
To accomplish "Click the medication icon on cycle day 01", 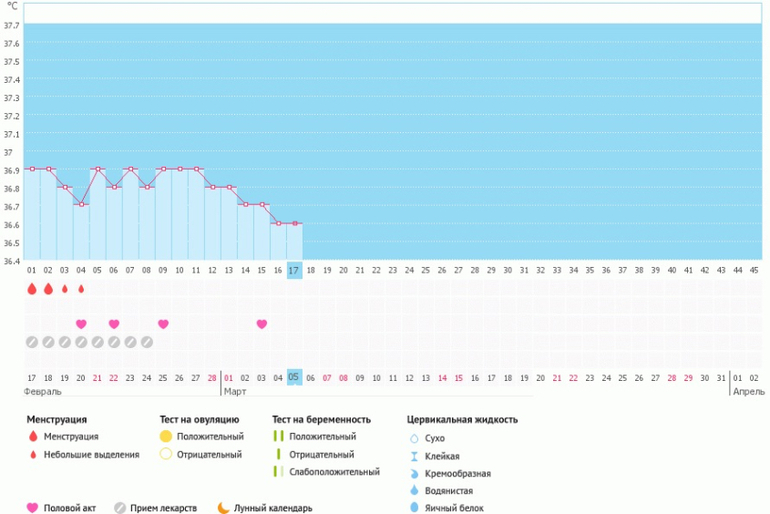I will pyautogui.click(x=32, y=342).
